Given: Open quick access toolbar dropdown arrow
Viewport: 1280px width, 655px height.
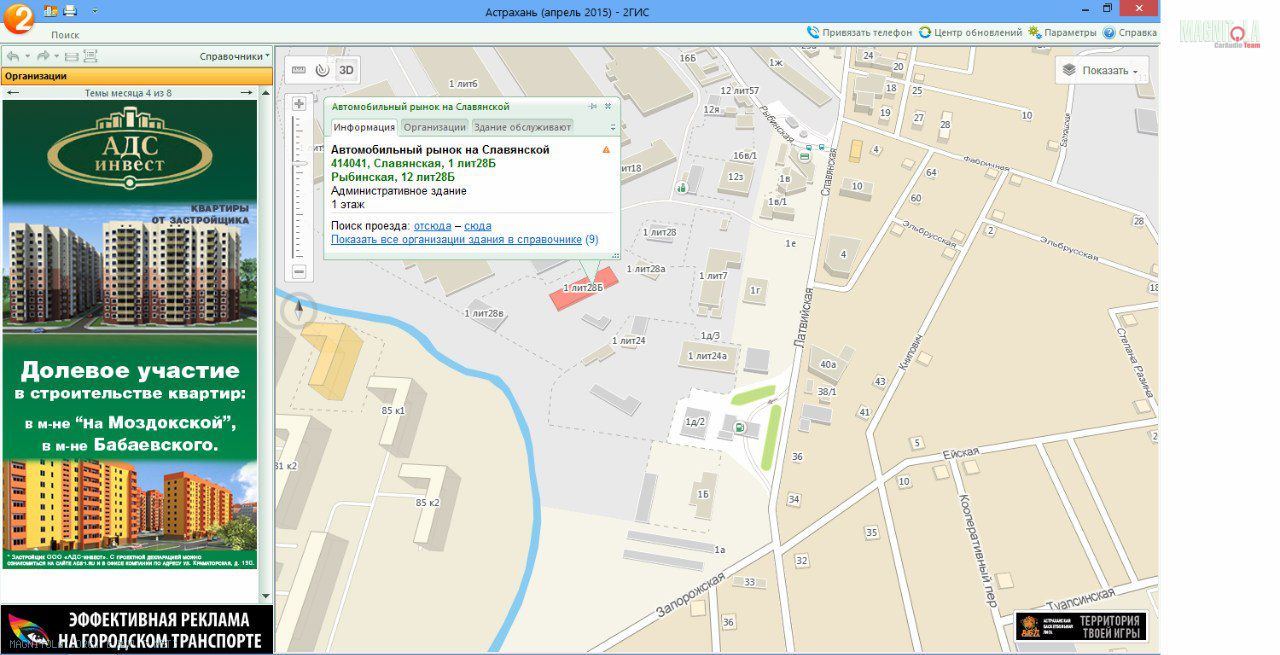Looking at the screenshot, I should tap(95, 10).
